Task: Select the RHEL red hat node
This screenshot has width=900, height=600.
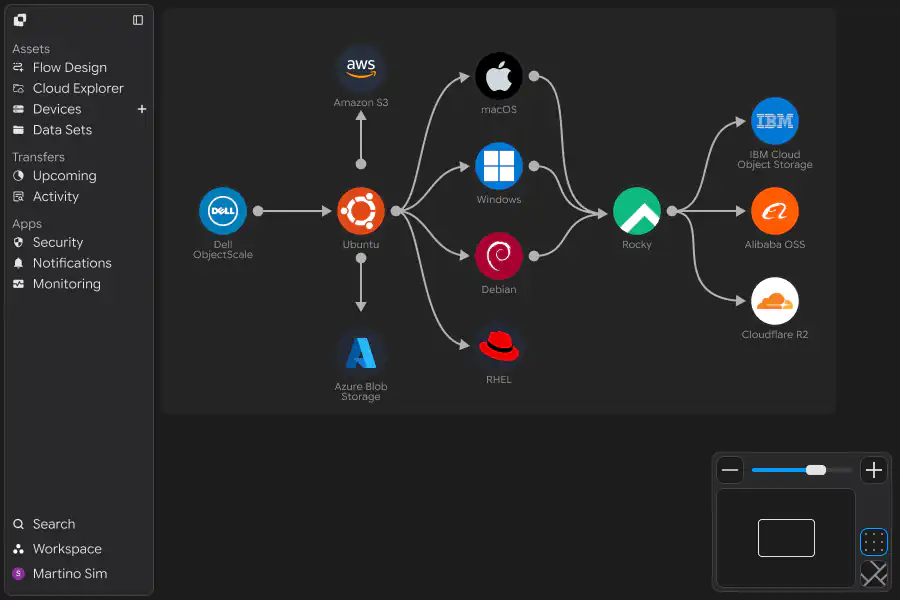Action: coord(499,346)
